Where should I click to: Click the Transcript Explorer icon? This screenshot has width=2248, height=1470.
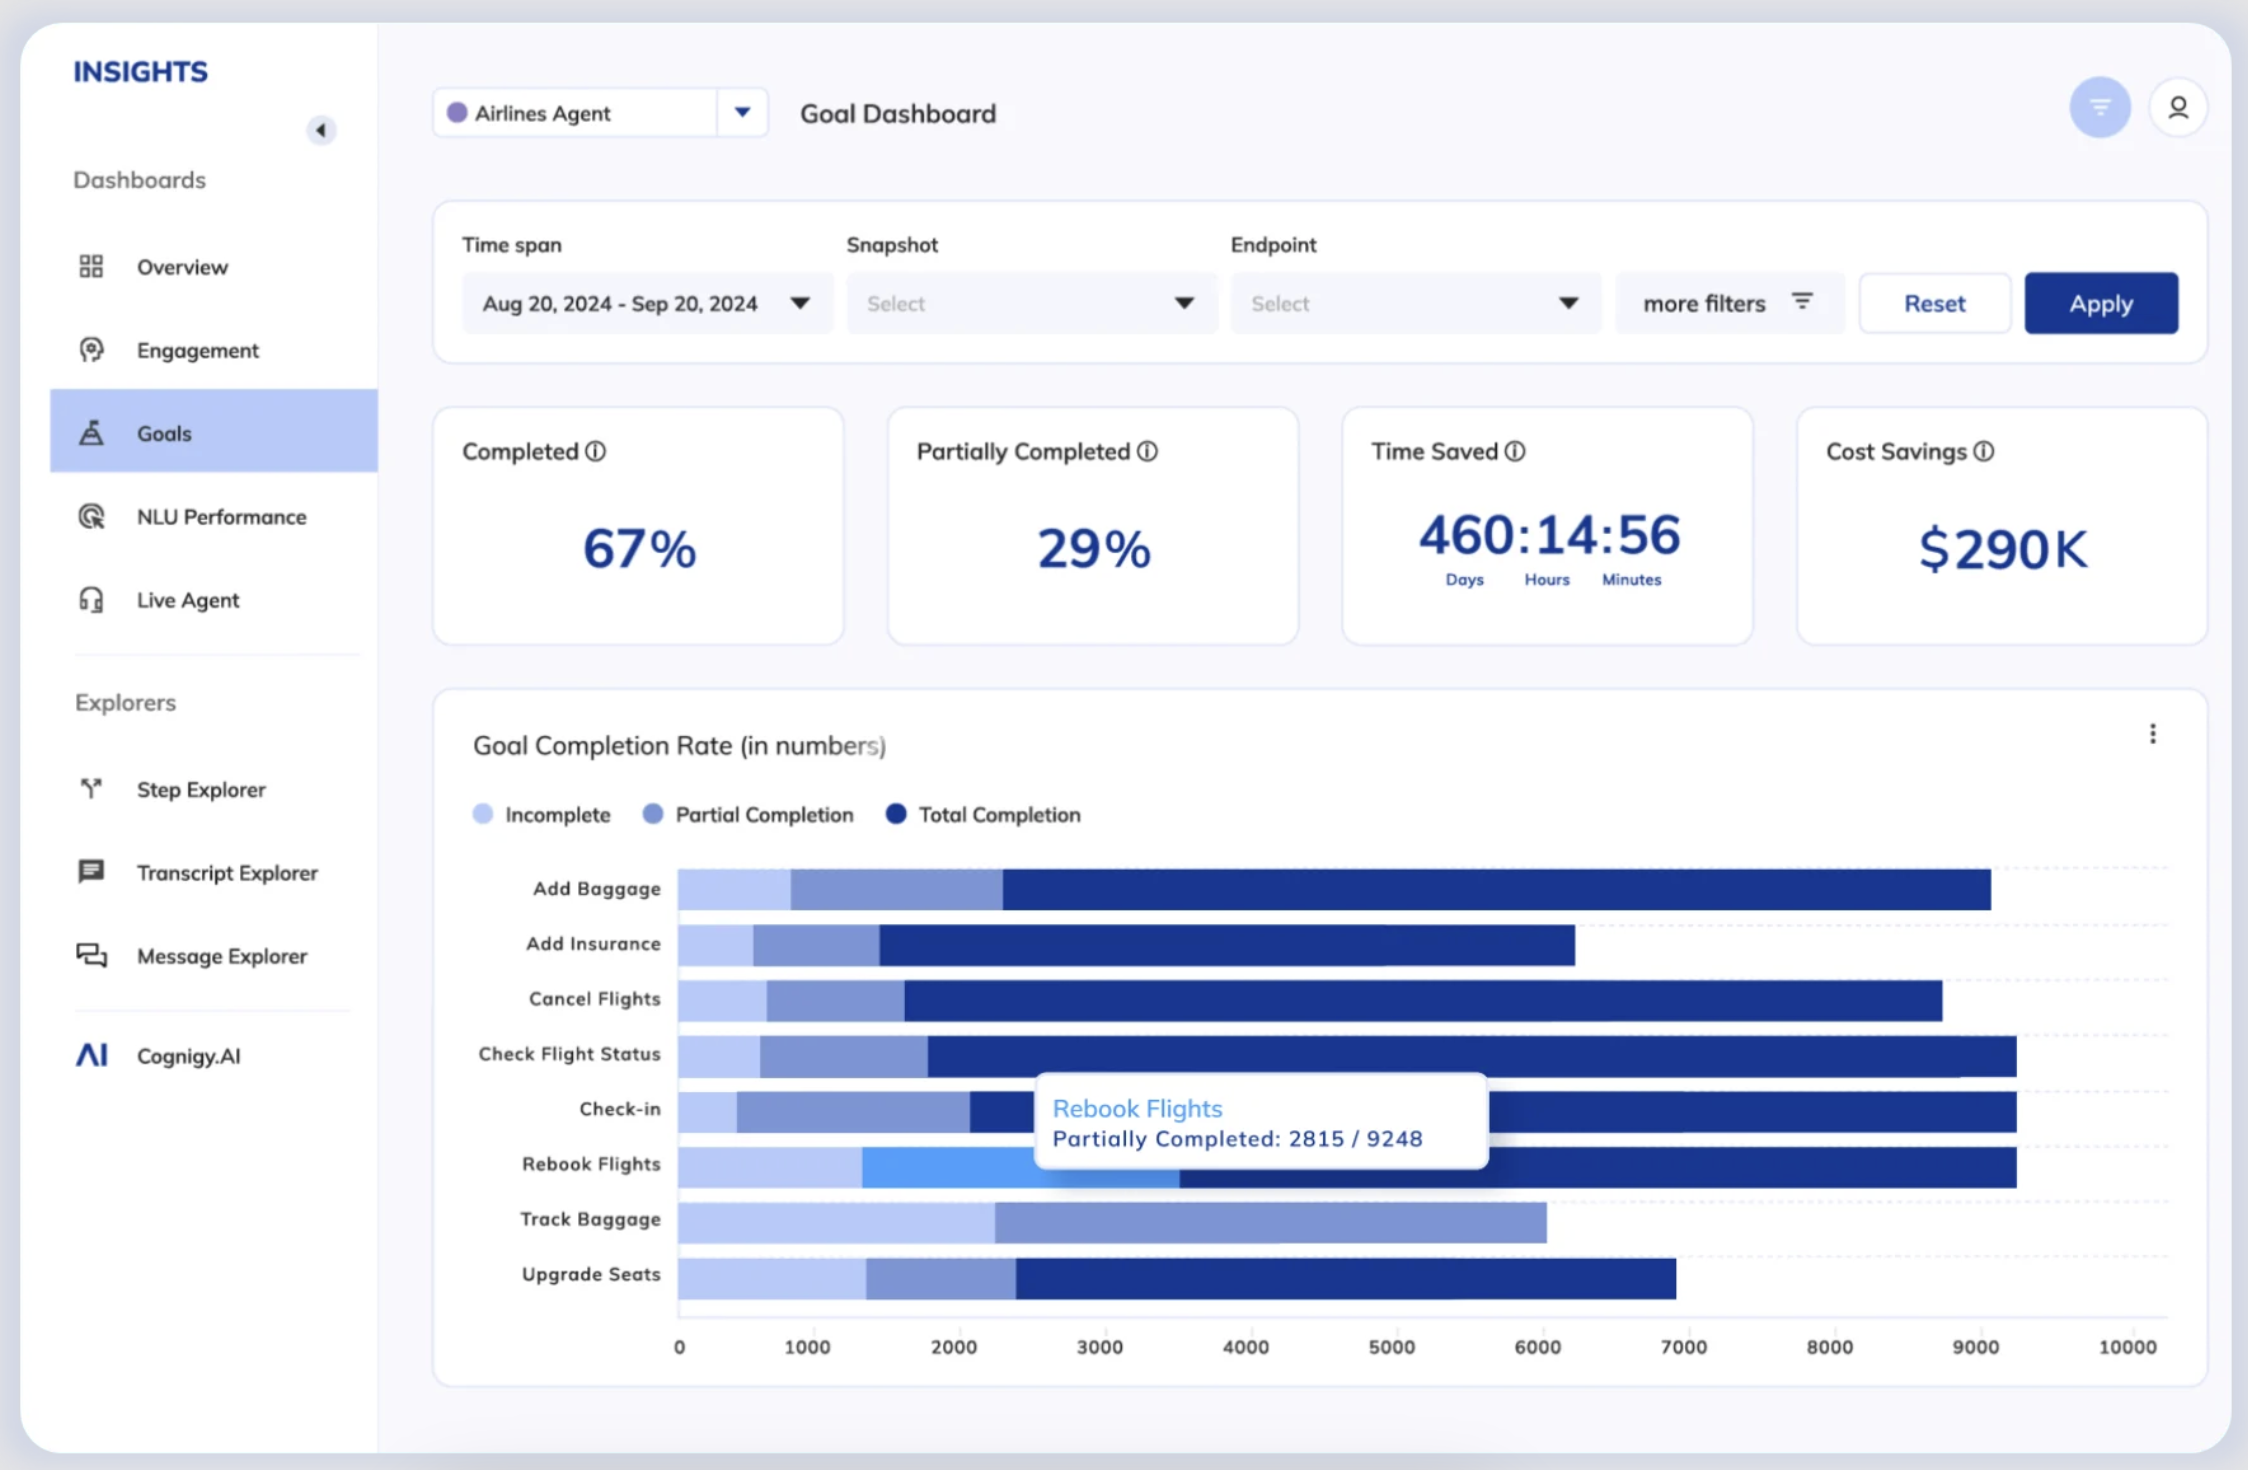[x=91, y=872]
